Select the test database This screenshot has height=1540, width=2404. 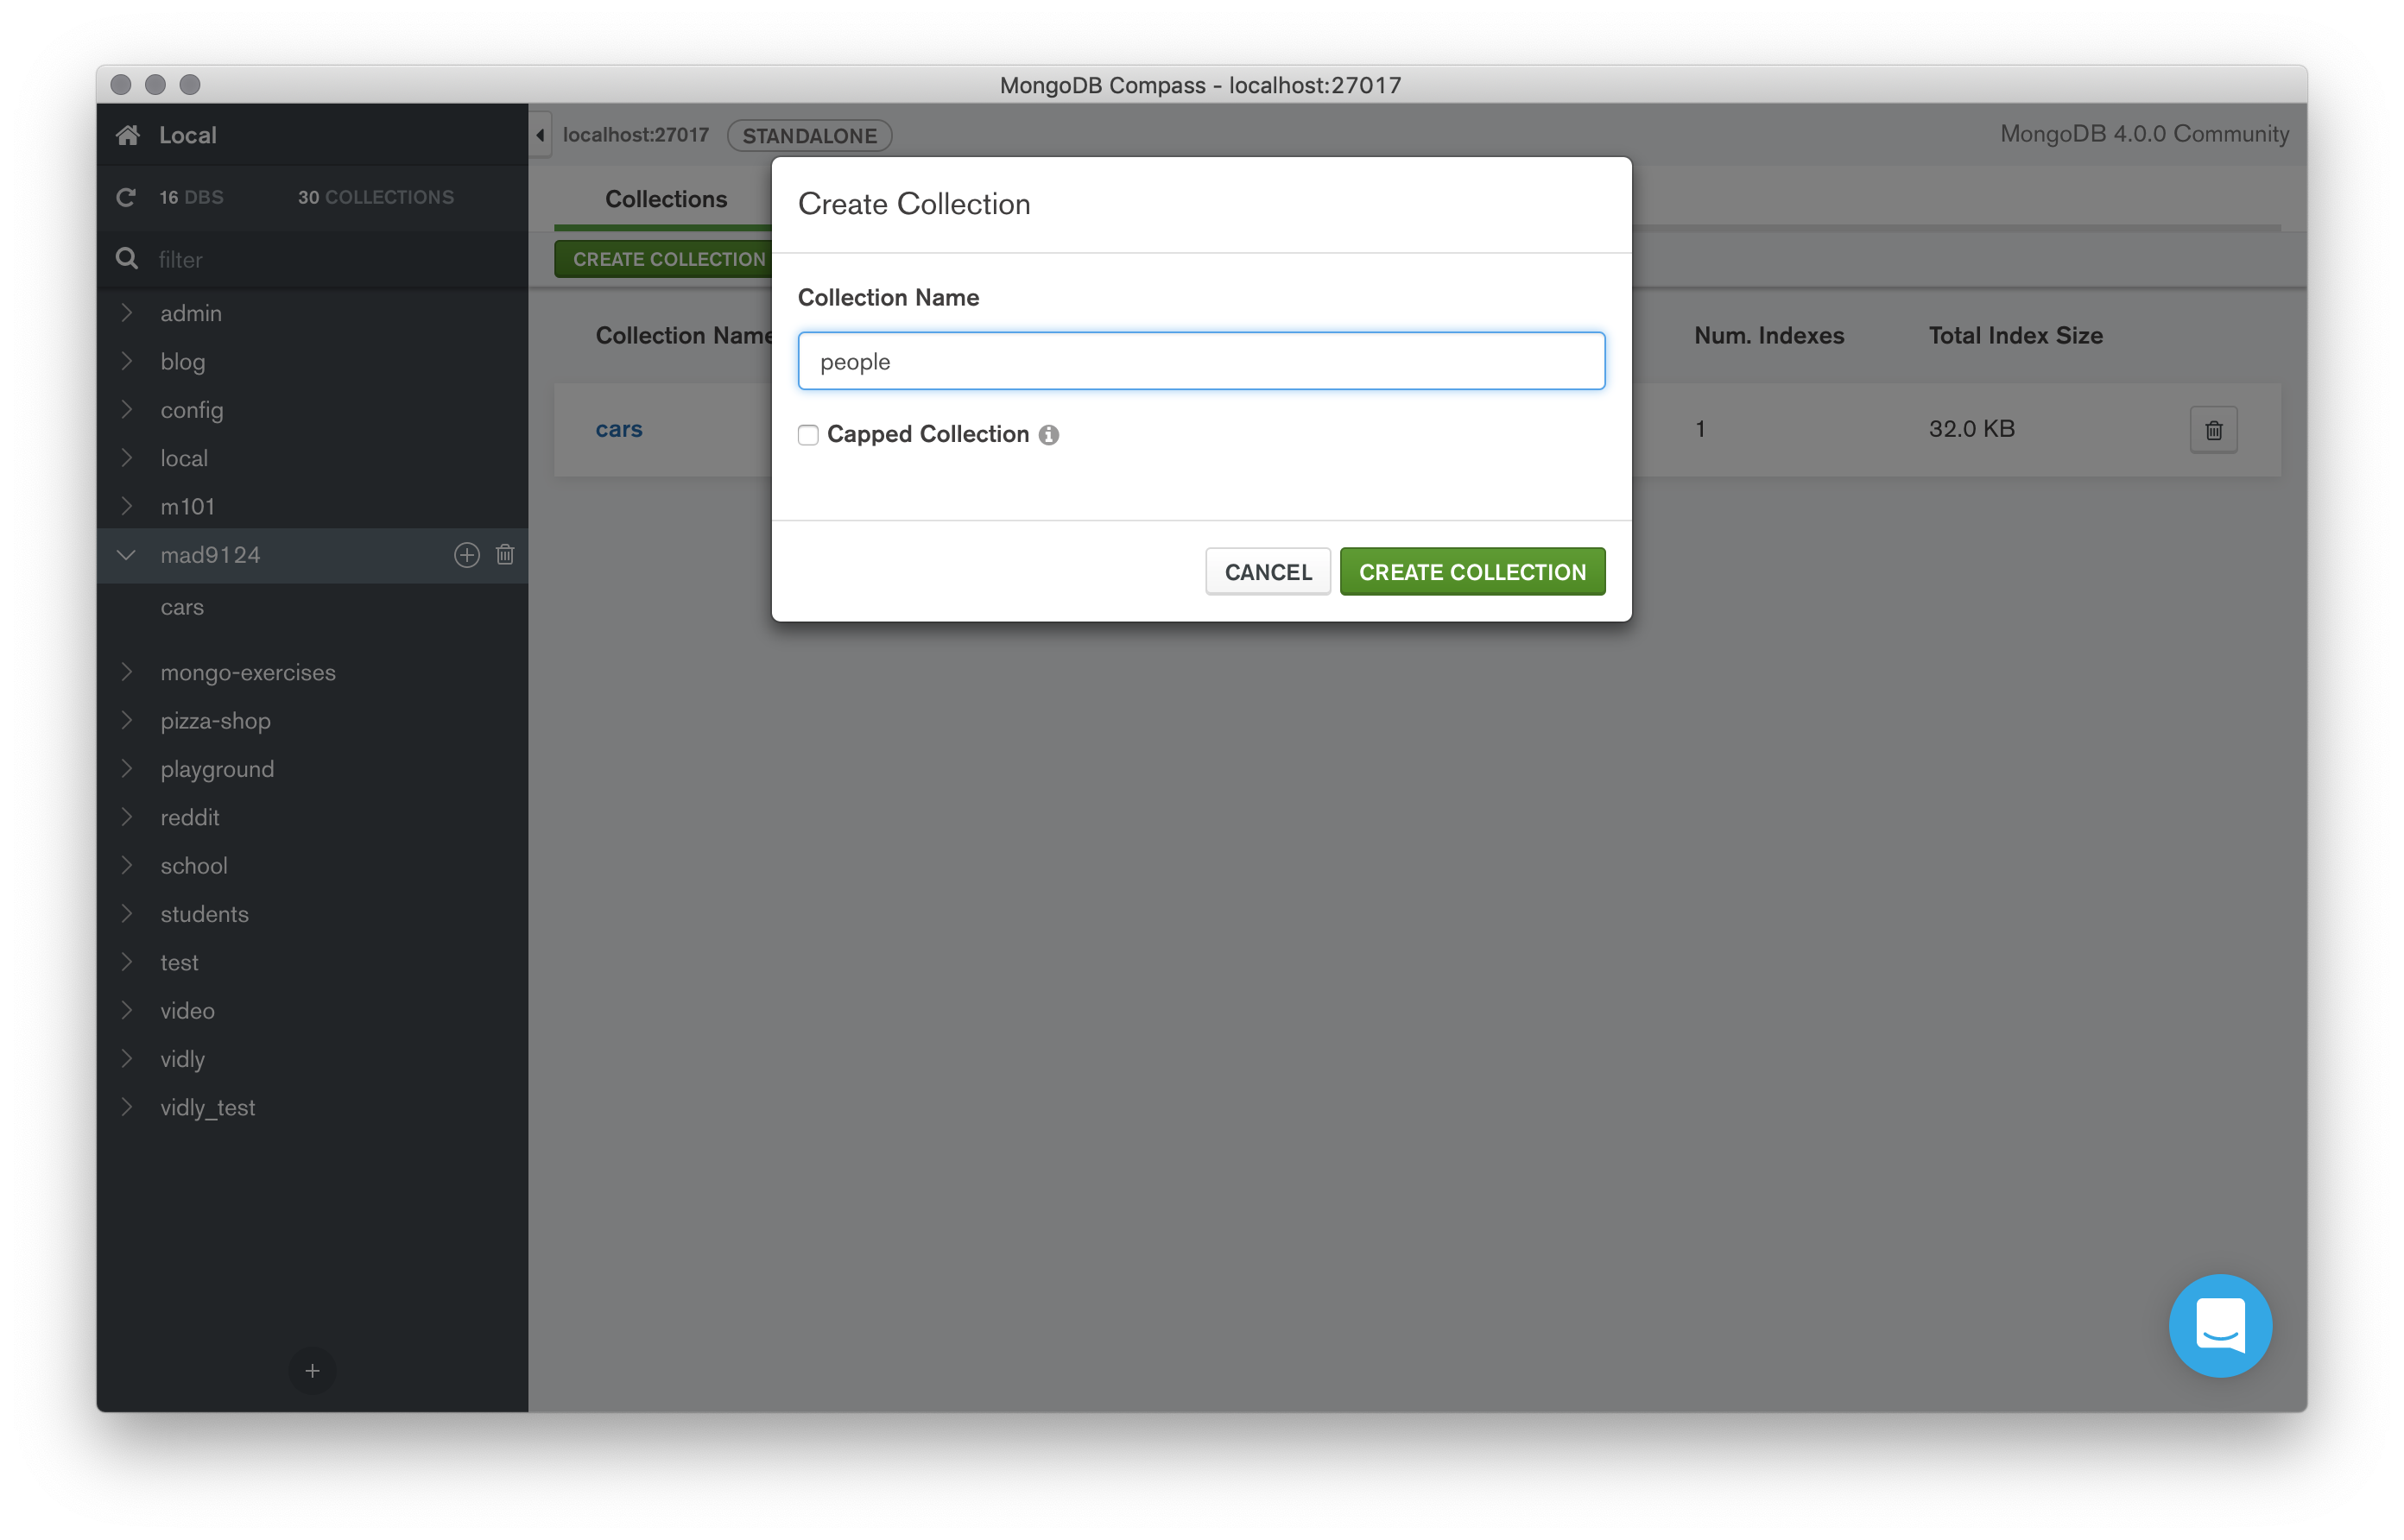[180, 962]
